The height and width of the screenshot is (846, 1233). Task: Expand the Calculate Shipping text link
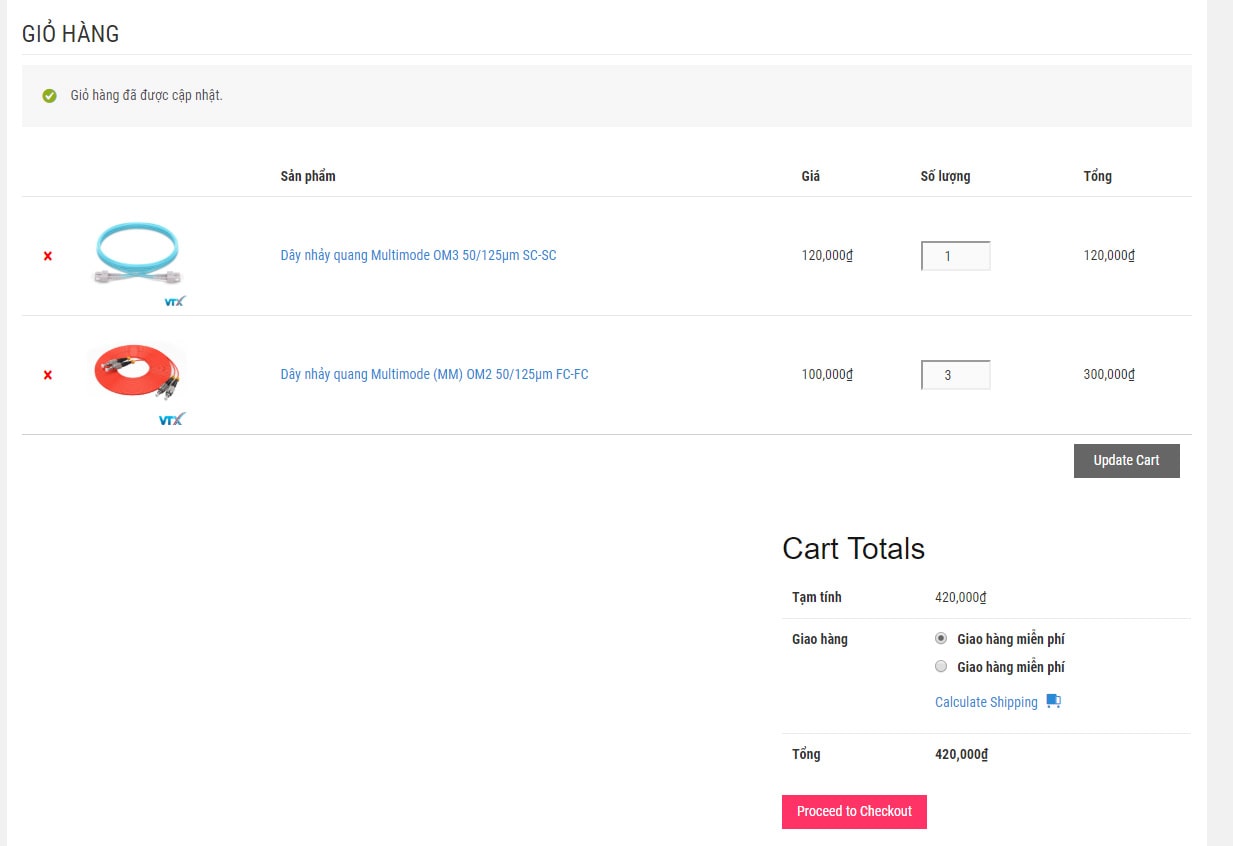tap(986, 702)
